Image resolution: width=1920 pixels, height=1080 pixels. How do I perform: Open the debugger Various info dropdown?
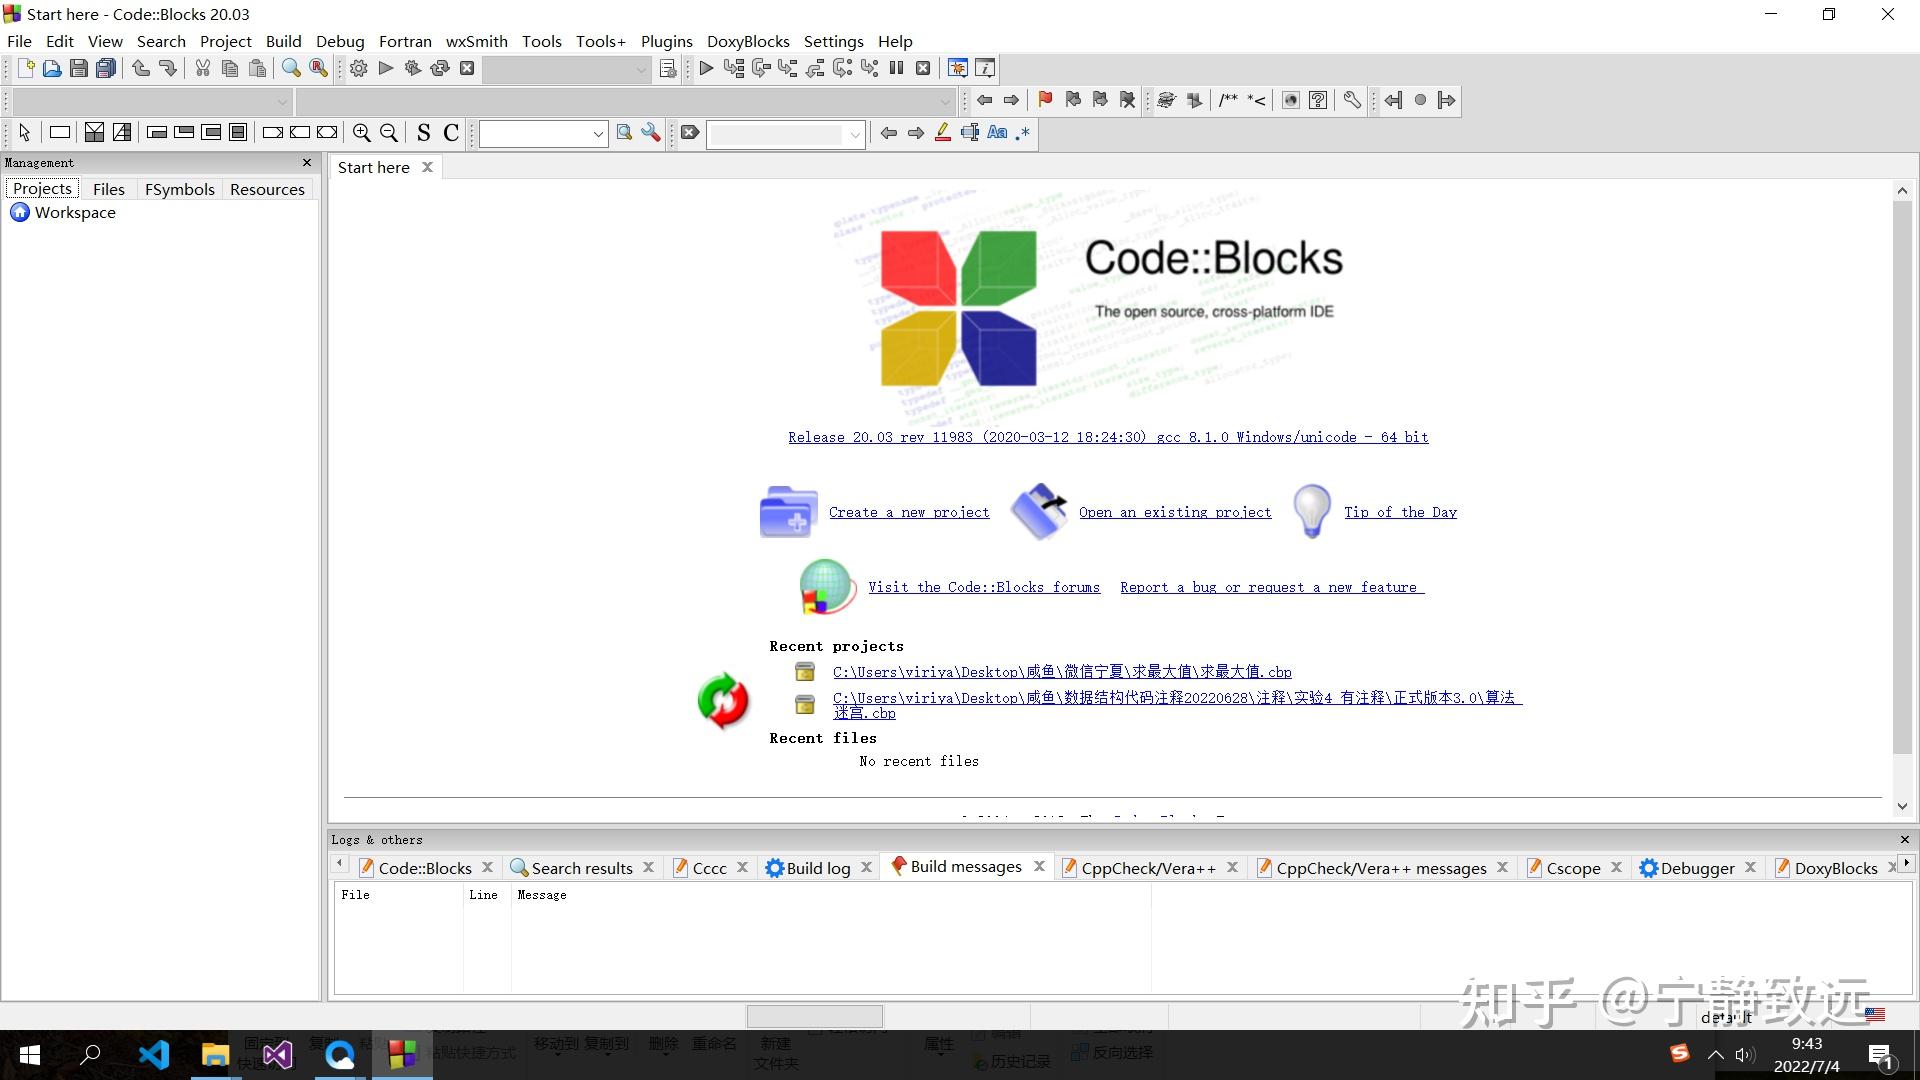click(985, 68)
